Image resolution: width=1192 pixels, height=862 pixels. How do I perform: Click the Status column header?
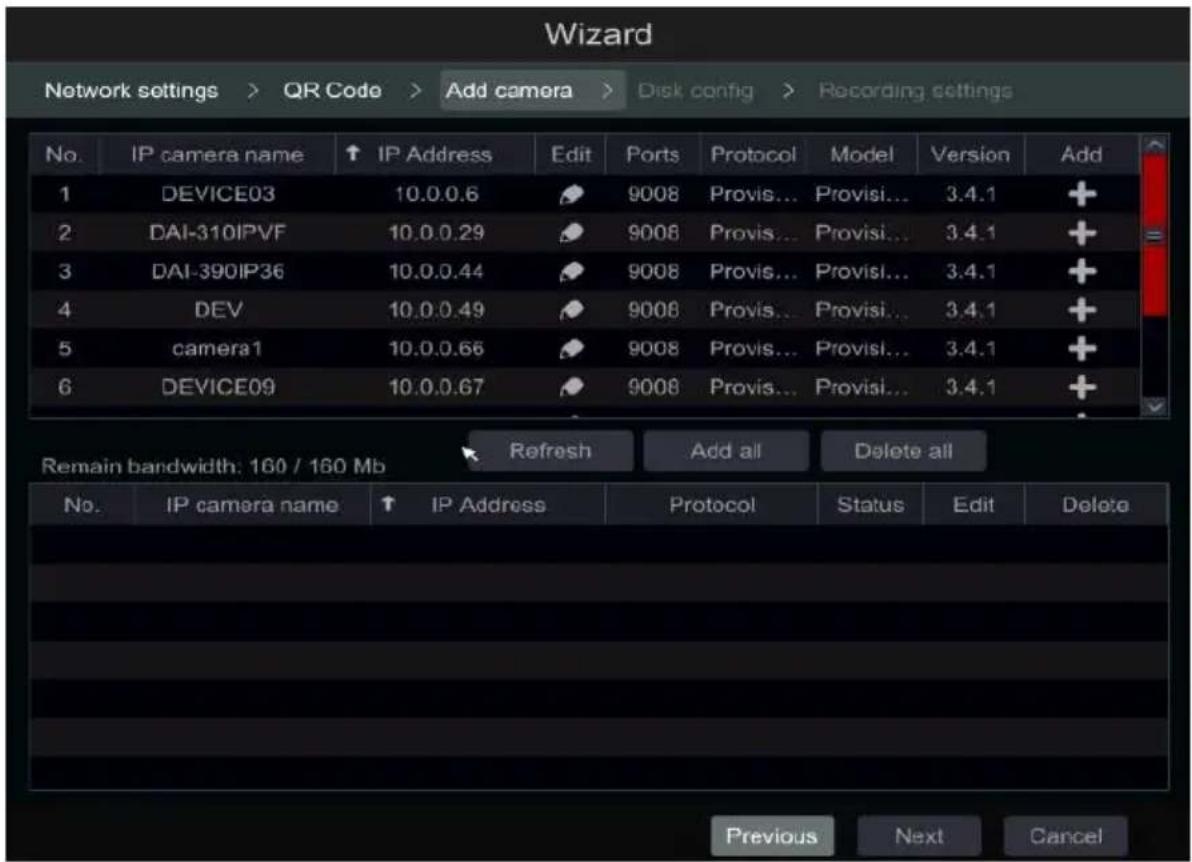point(870,505)
